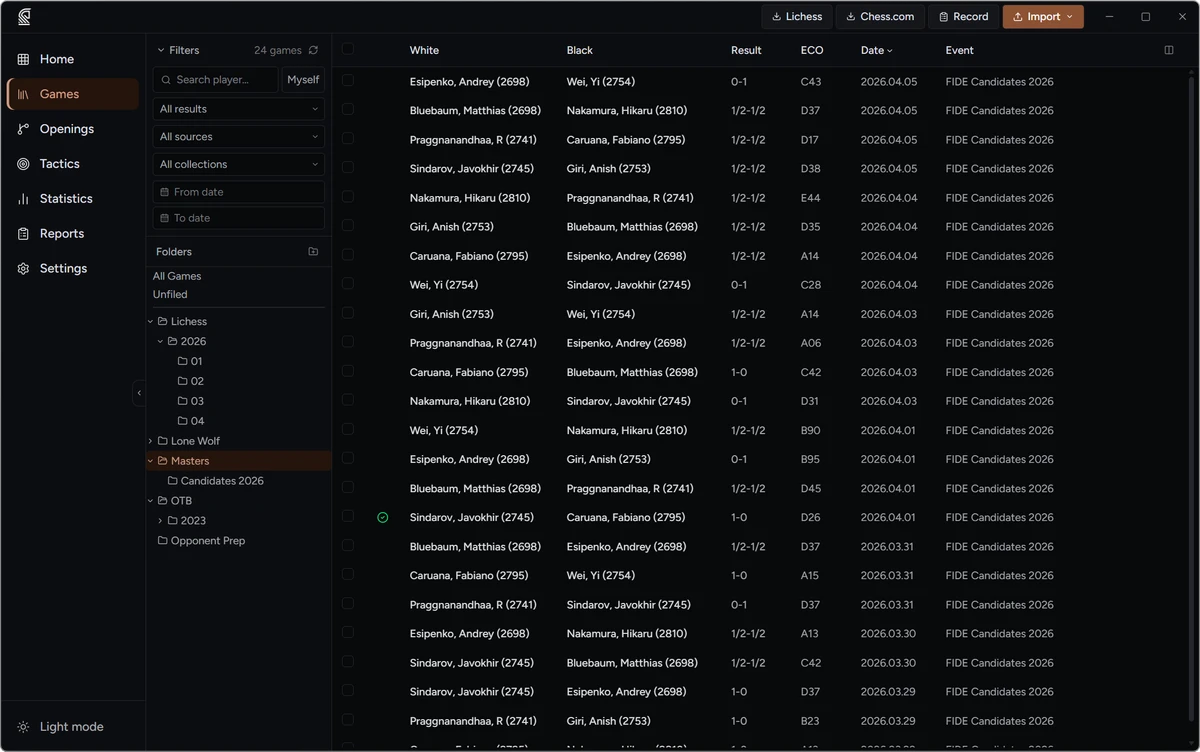This screenshot has height=752, width=1200.
Task: Sort by the Date column header
Action: pos(876,50)
